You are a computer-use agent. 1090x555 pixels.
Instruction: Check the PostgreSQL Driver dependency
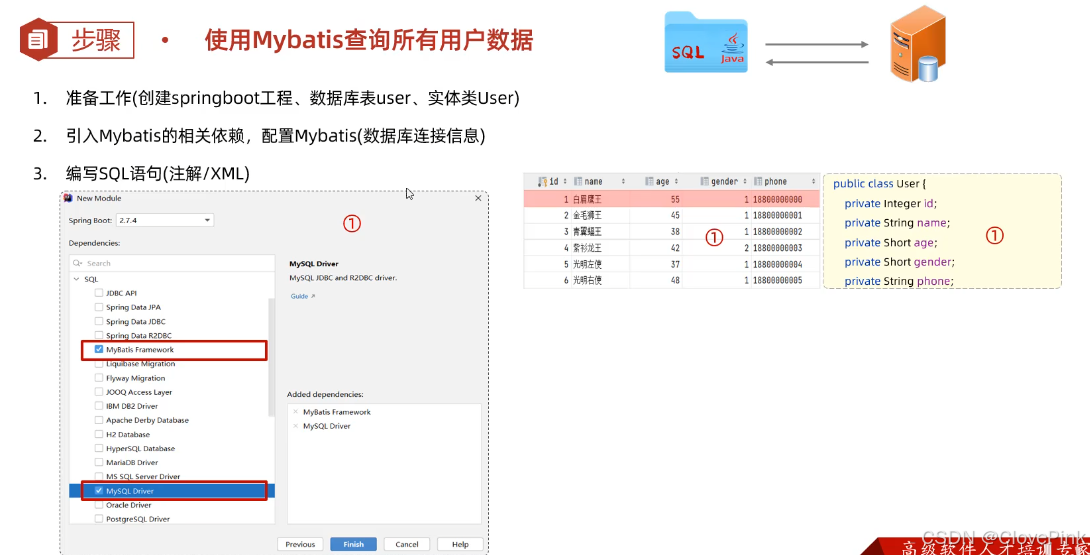click(99, 519)
